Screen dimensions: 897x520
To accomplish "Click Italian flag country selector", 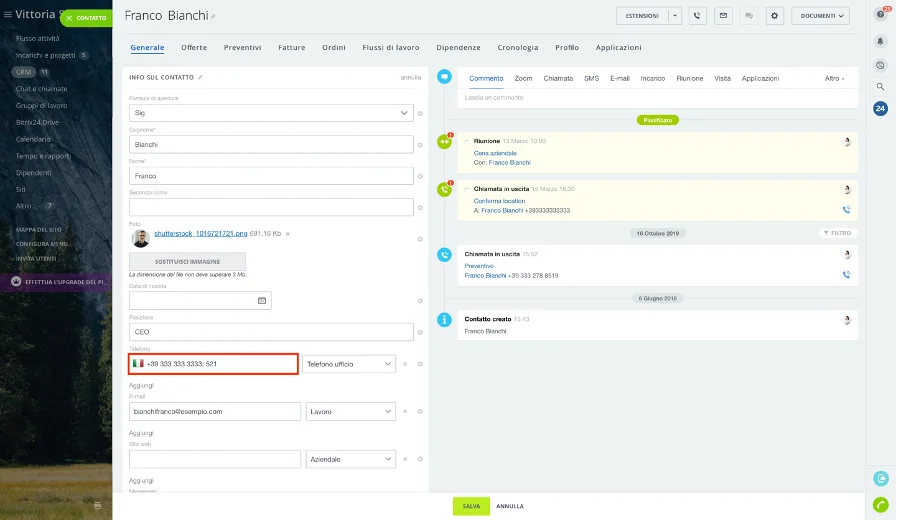I will tap(138, 363).
